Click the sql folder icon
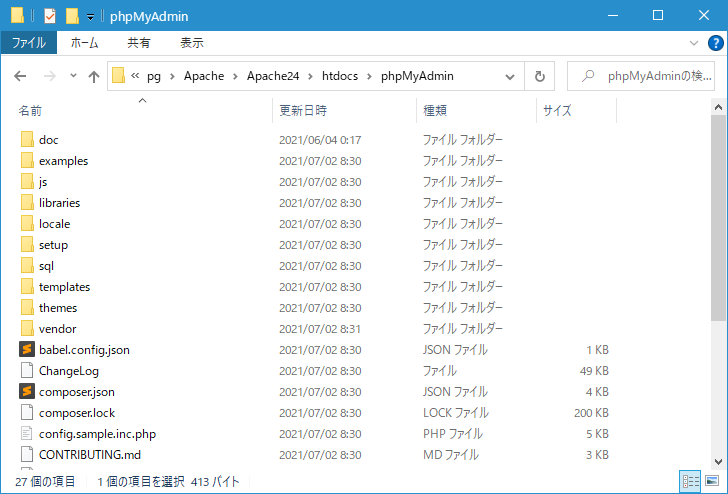 [27, 265]
